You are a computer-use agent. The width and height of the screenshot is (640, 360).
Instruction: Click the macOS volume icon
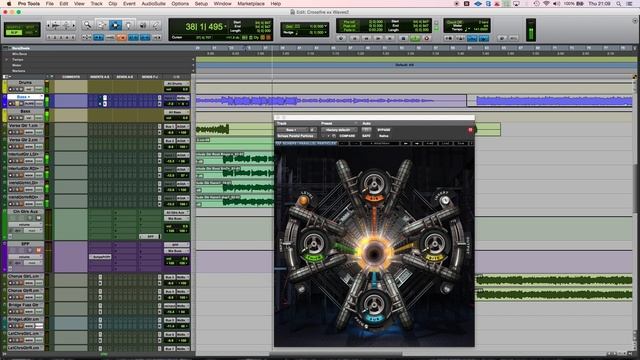click(556, 4)
